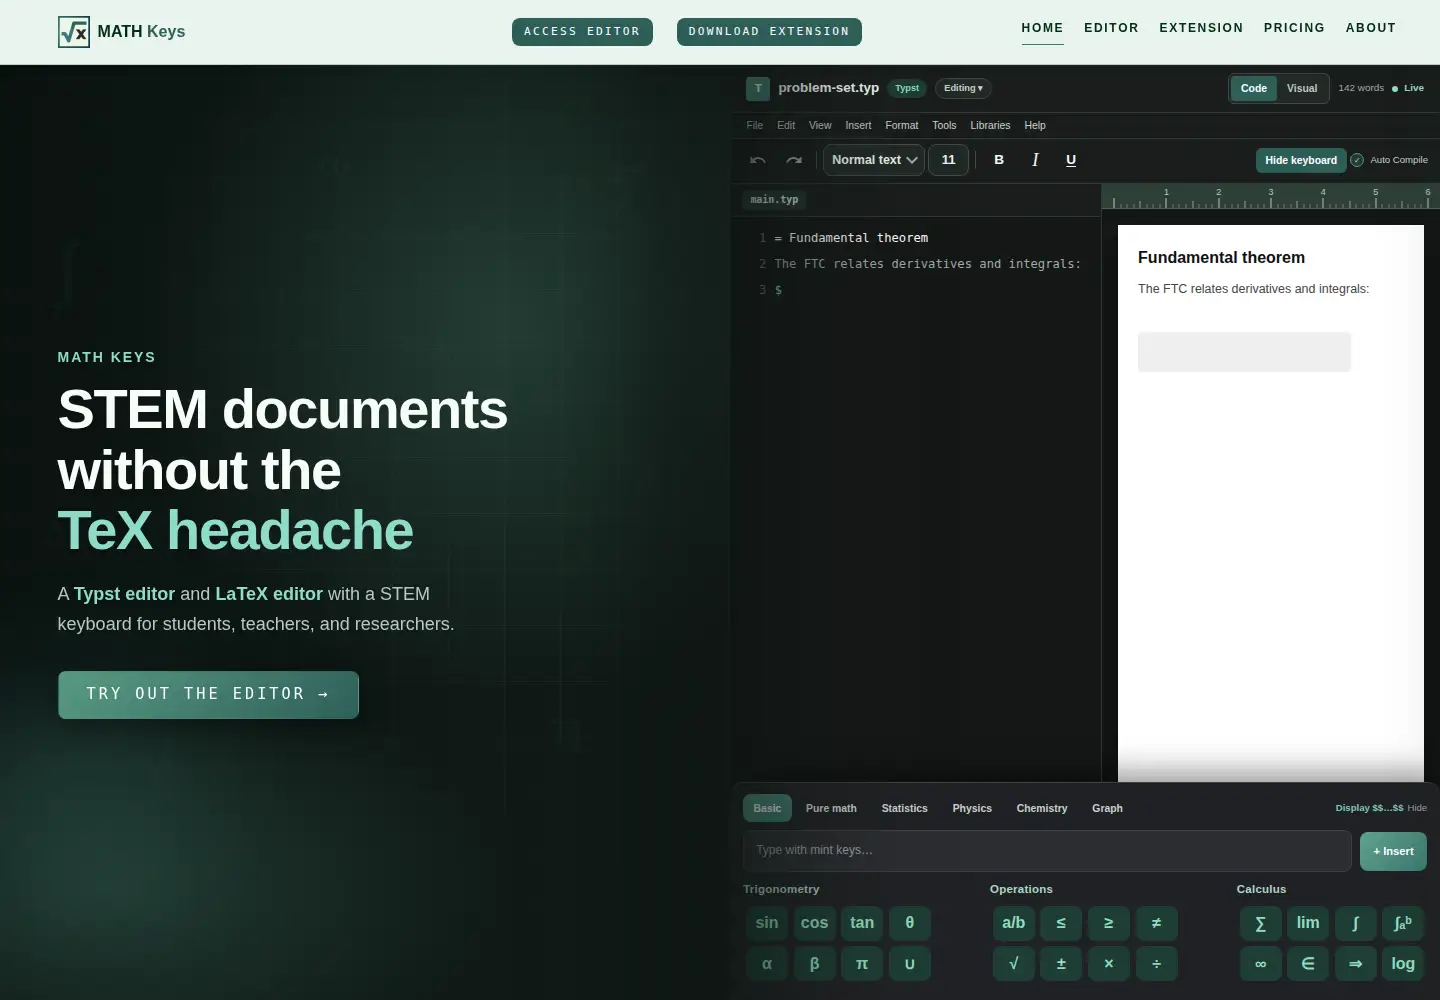Select the Pure math keyboard tab

click(x=831, y=808)
